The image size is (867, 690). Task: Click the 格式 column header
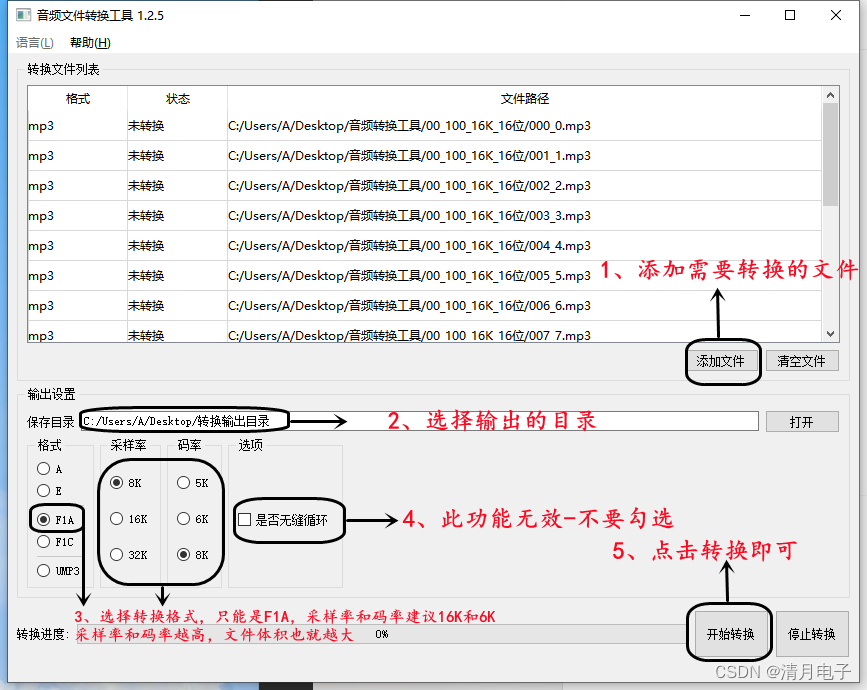pyautogui.click(x=77, y=99)
